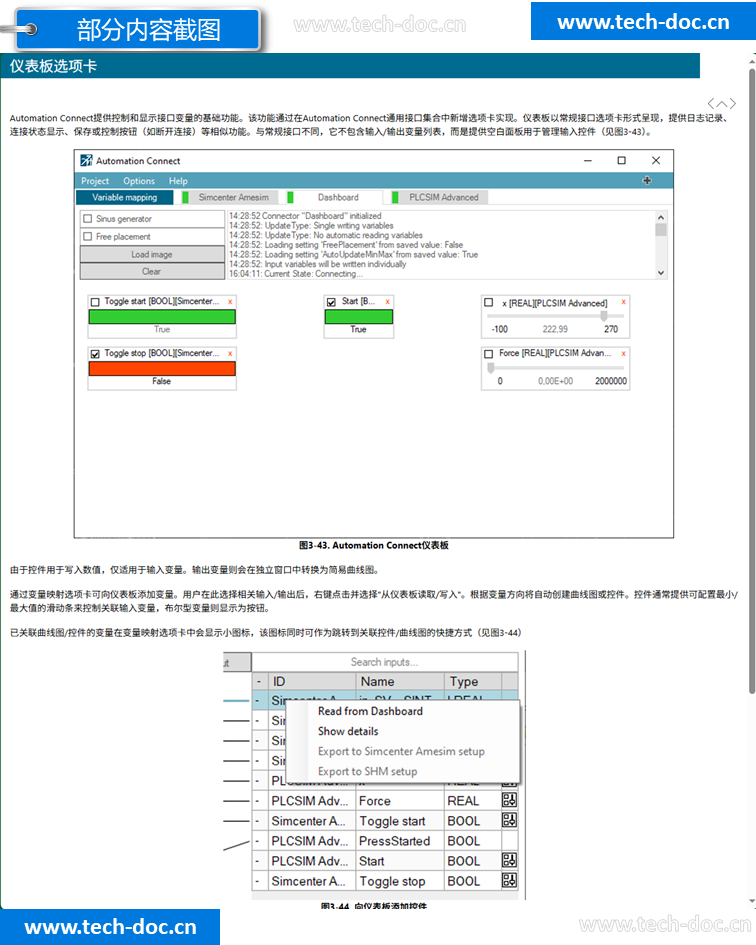
Task: Sort by the Type column header
Action: point(473,682)
